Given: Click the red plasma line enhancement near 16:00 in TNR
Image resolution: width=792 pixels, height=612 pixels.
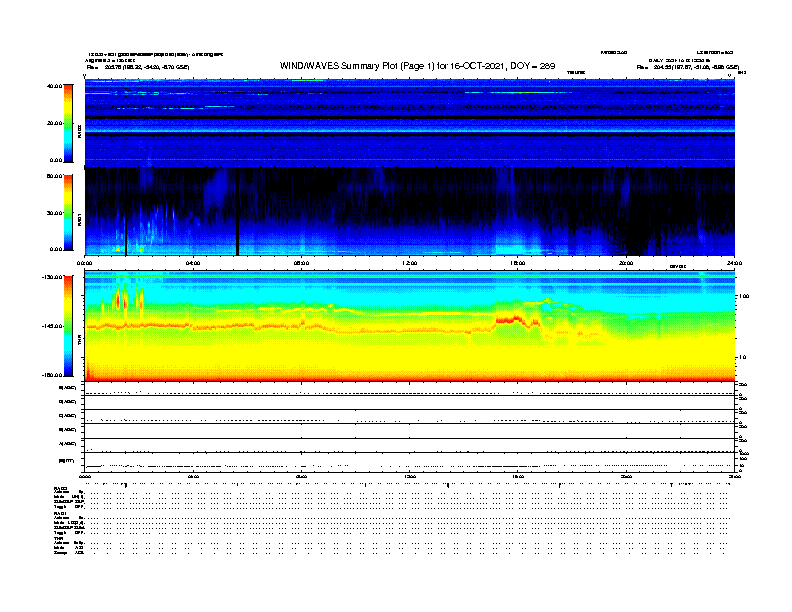Looking at the screenshot, I should (x=509, y=320).
